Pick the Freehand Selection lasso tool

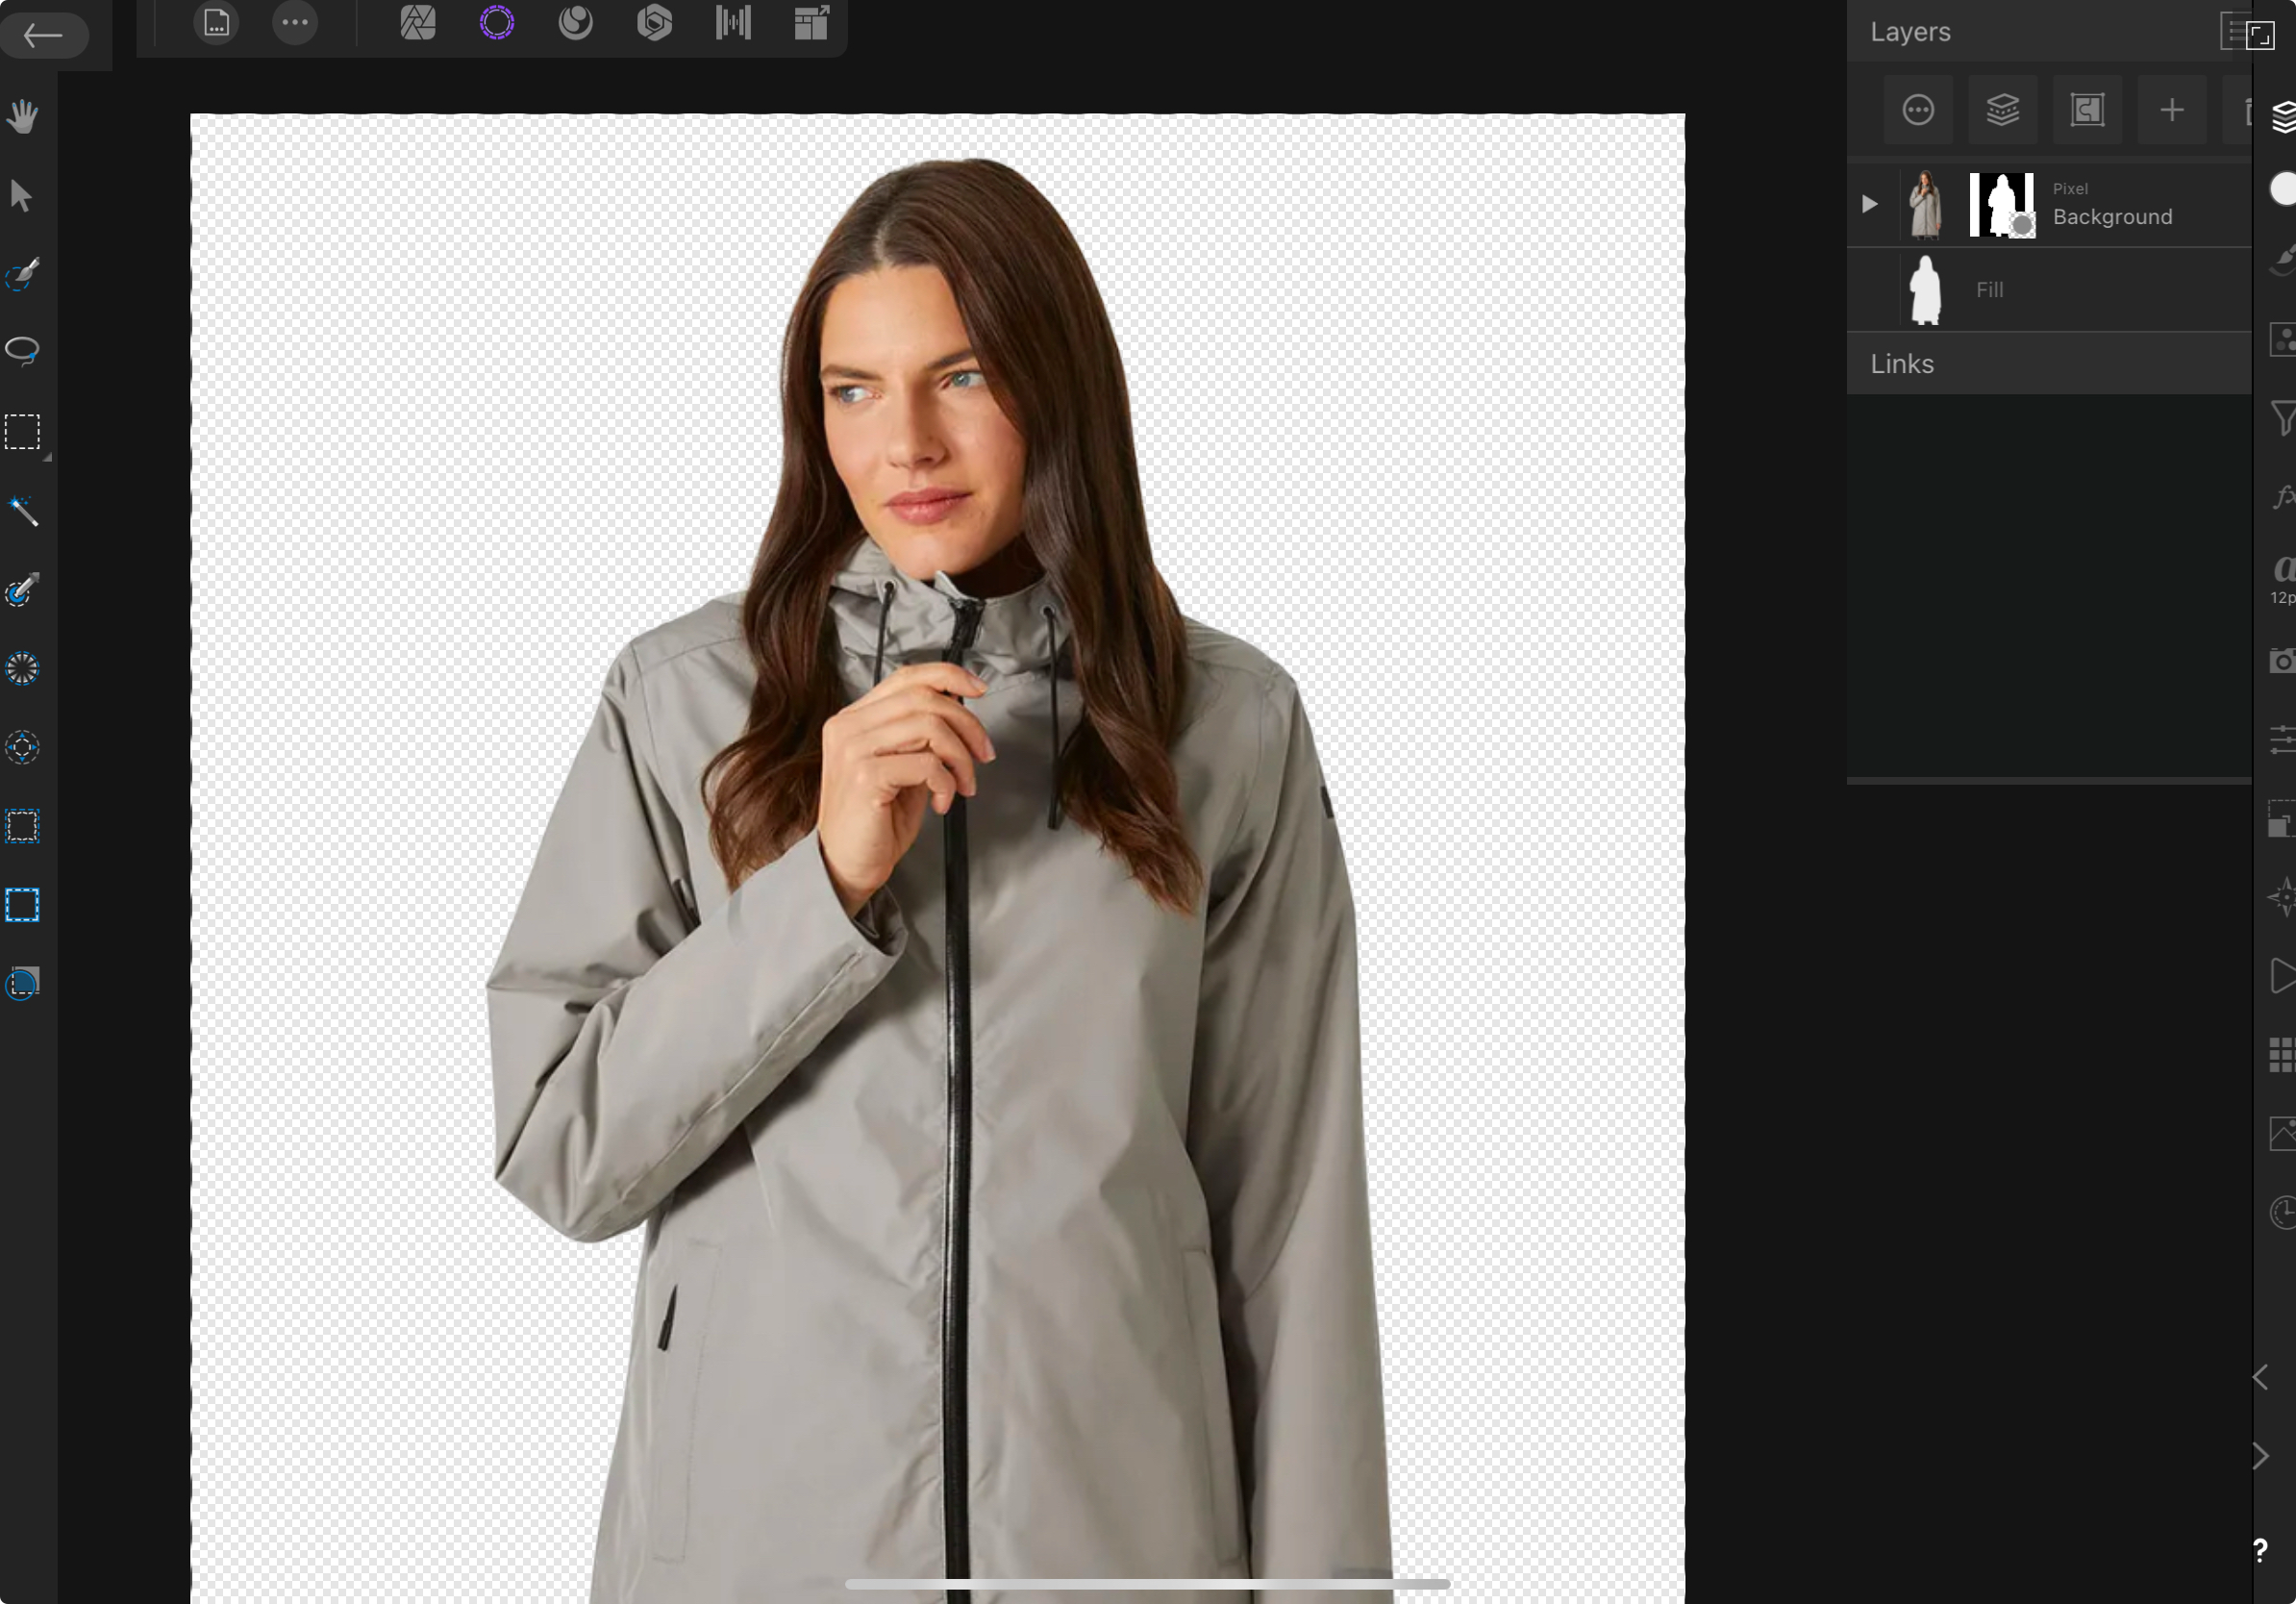22,351
